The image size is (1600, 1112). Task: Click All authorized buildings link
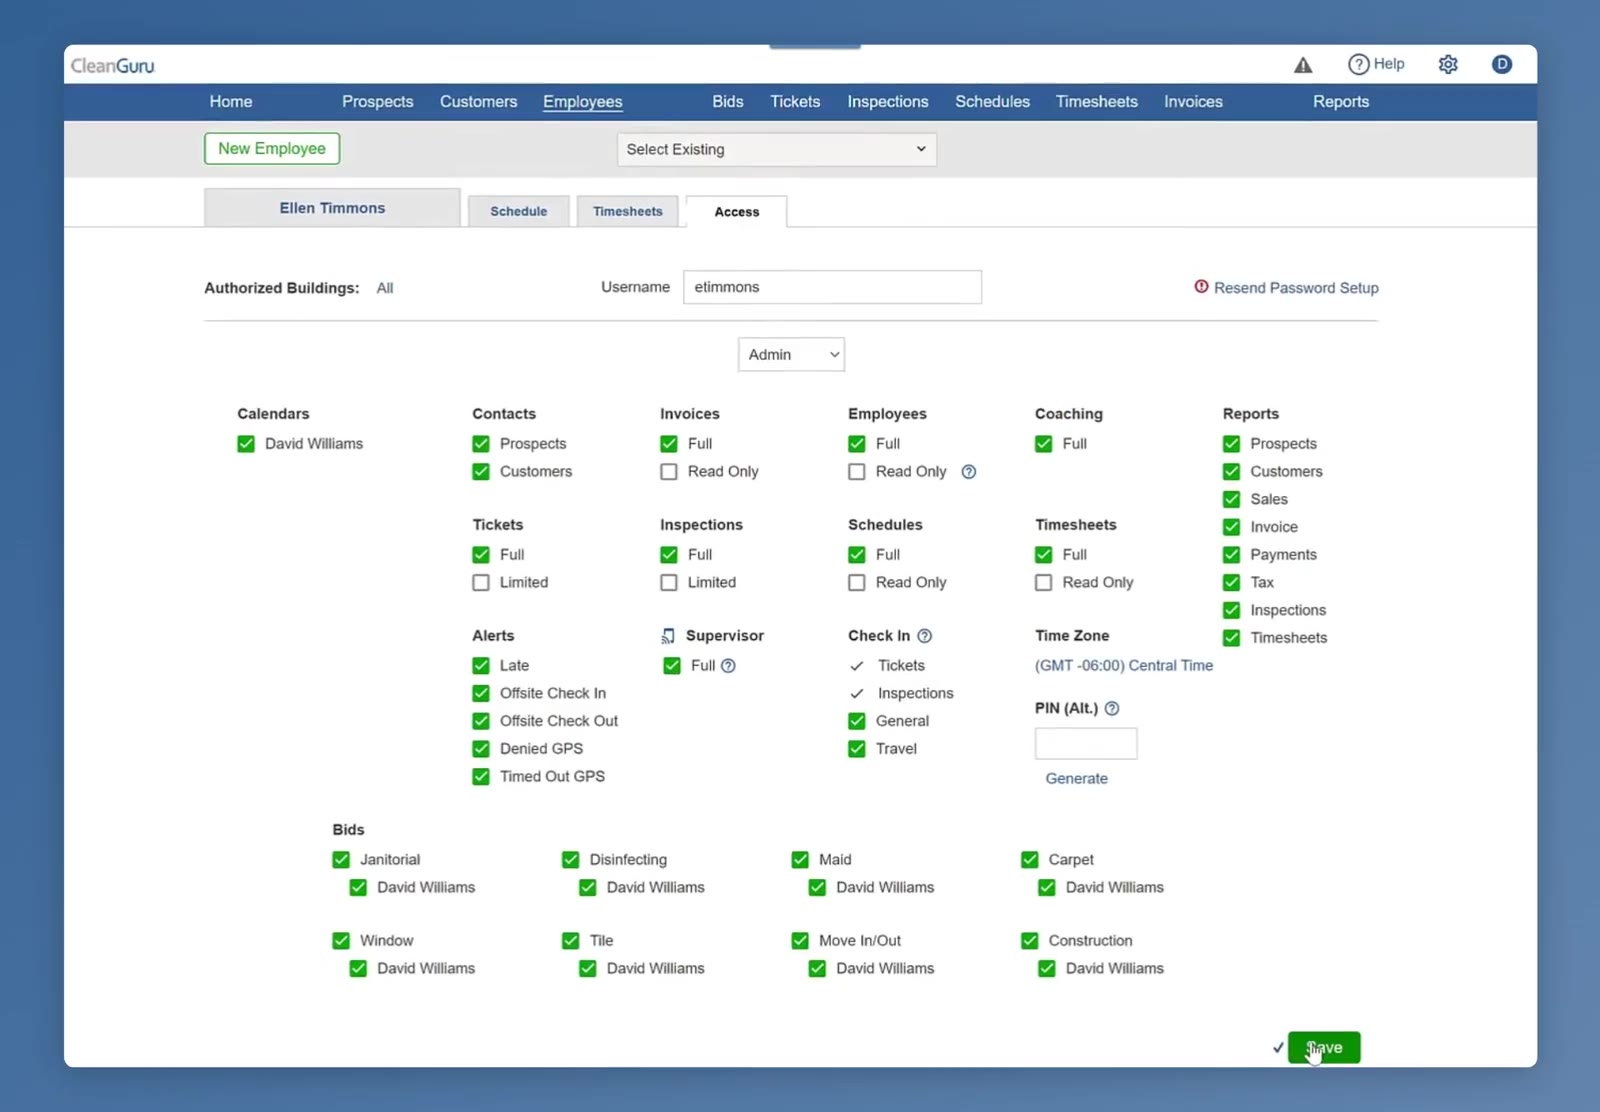tap(385, 288)
